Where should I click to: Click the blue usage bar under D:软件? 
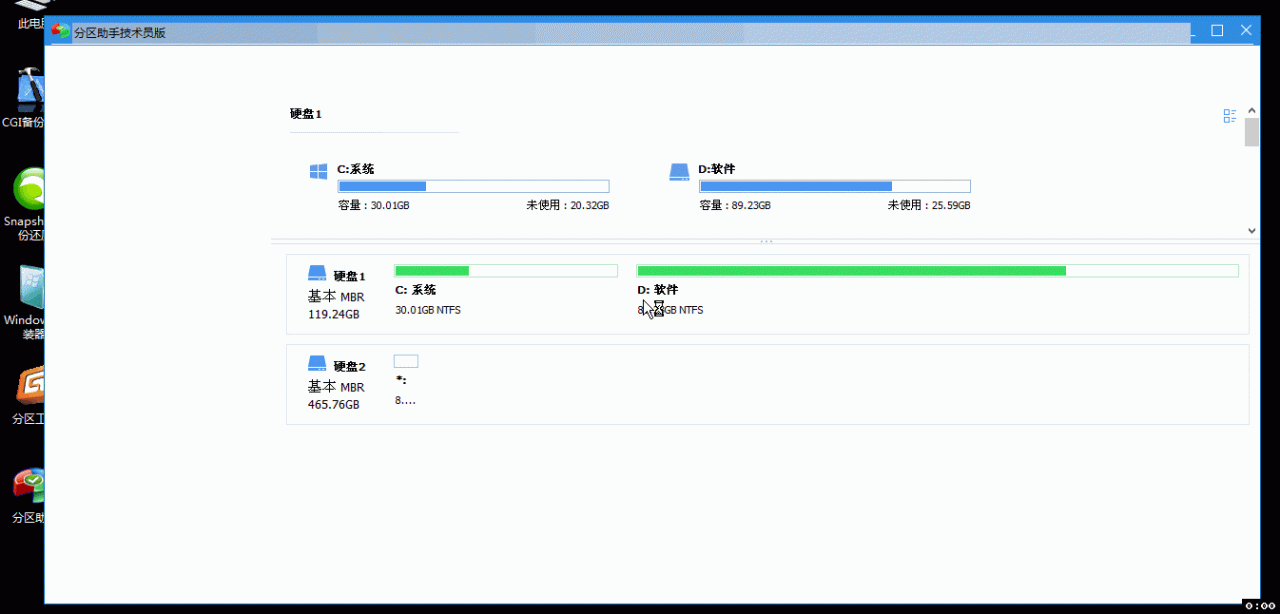click(834, 187)
